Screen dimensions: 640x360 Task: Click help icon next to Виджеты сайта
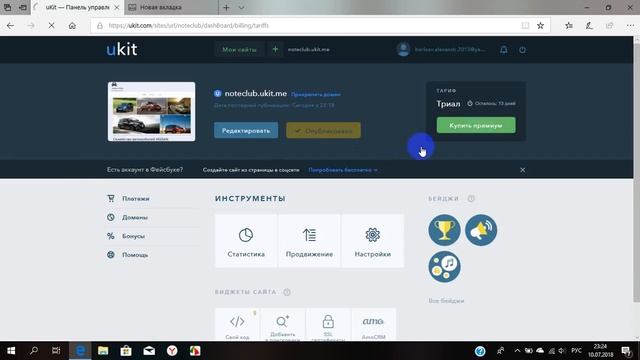click(x=287, y=292)
